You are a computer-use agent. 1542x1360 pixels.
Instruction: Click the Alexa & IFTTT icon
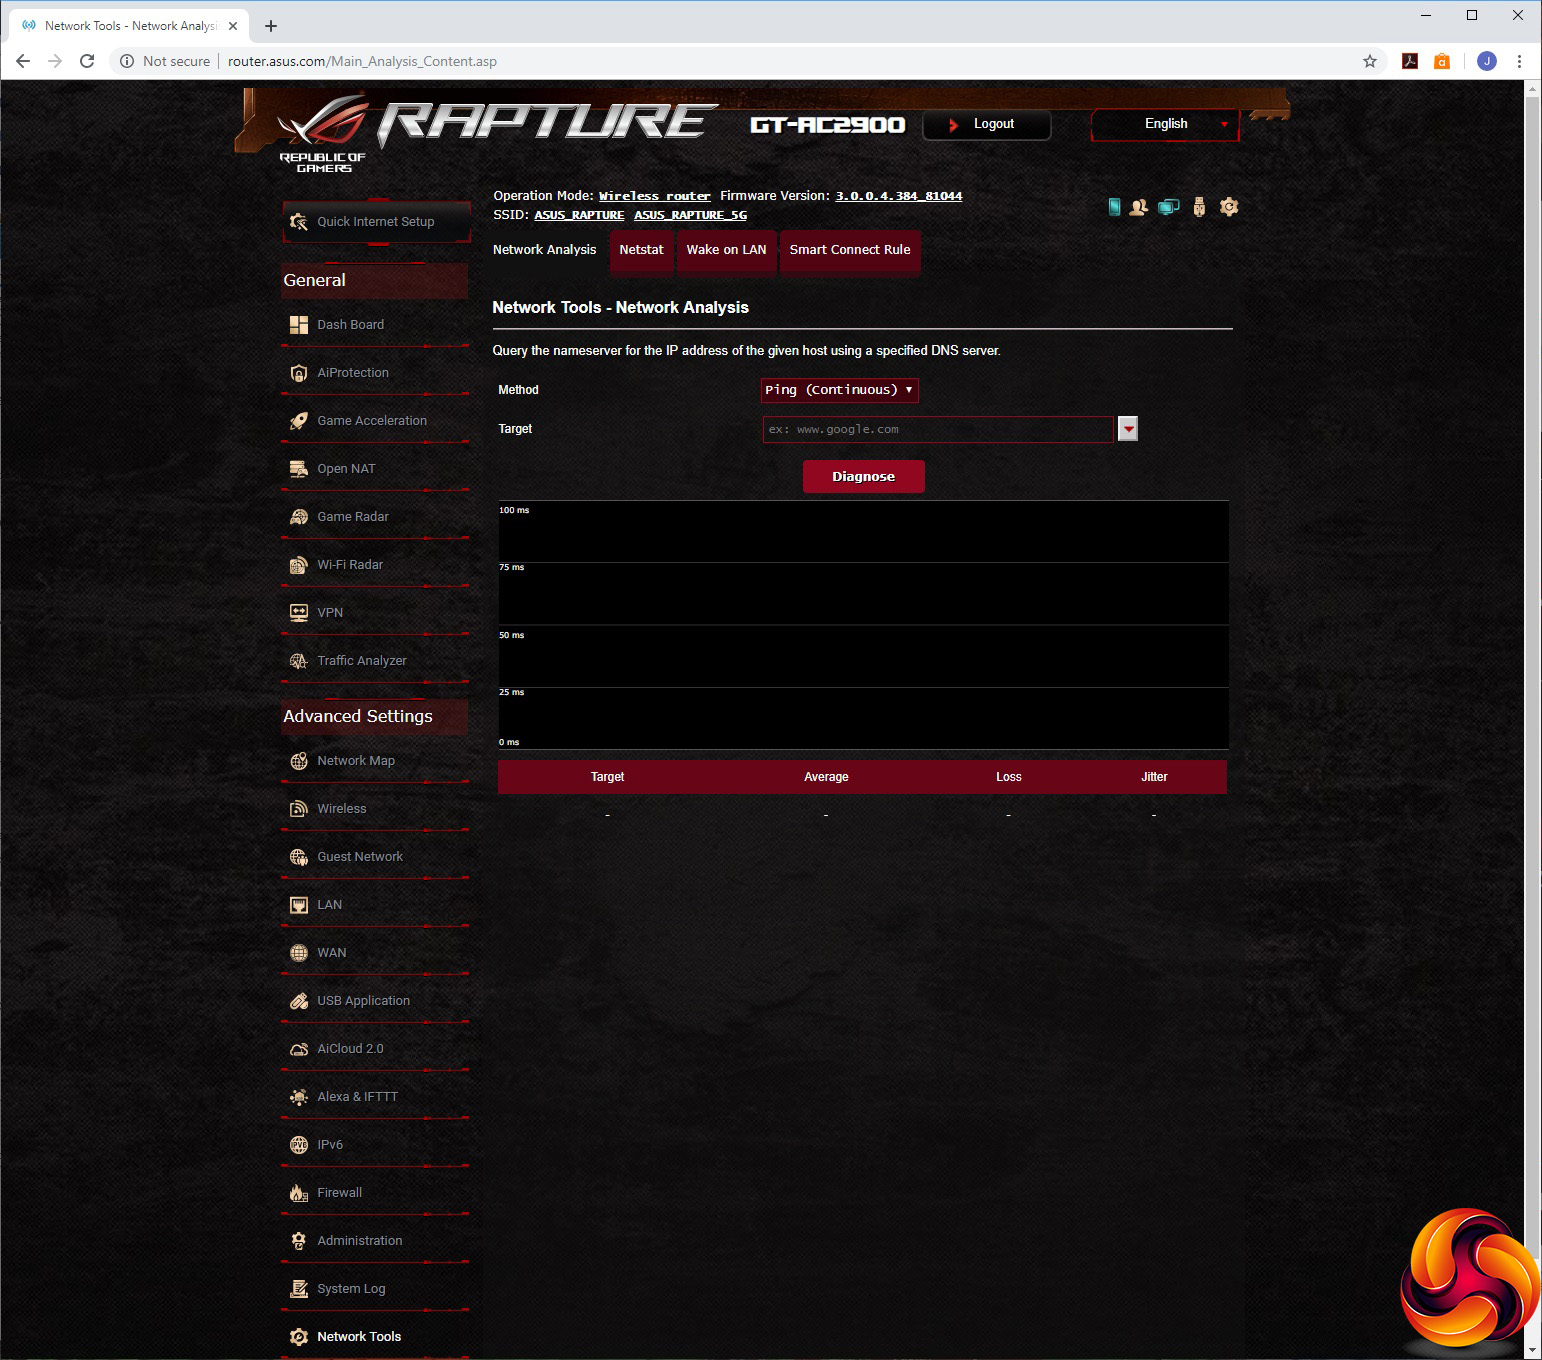[x=298, y=1096]
